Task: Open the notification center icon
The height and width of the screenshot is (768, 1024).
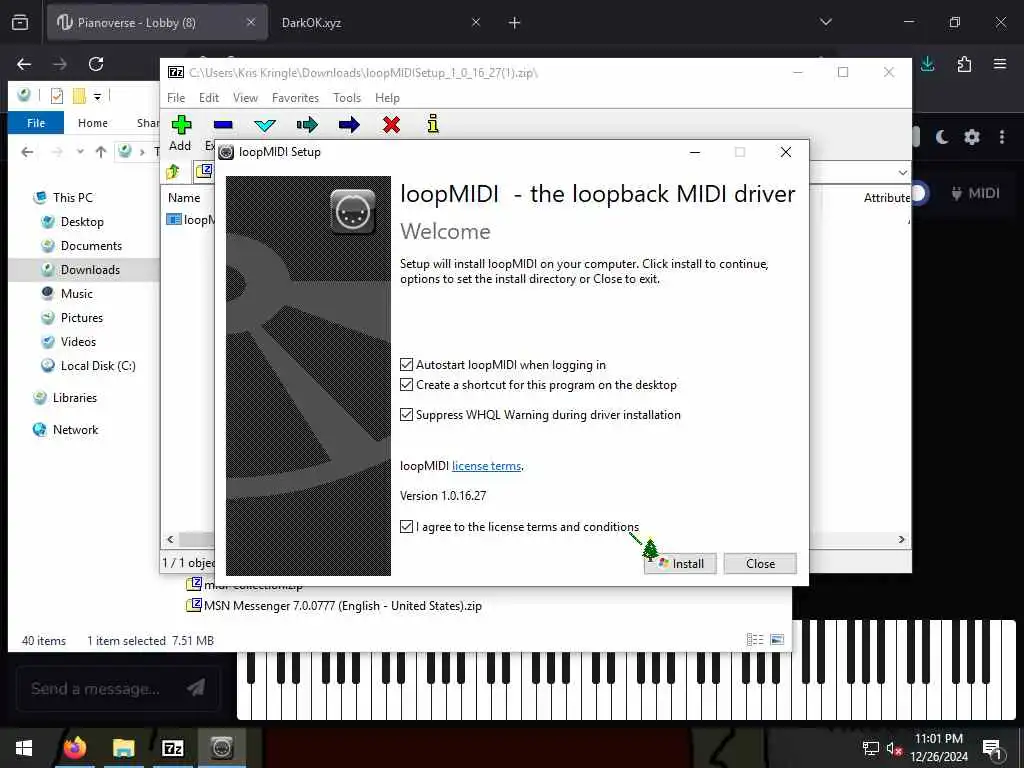Action: pos(992,748)
